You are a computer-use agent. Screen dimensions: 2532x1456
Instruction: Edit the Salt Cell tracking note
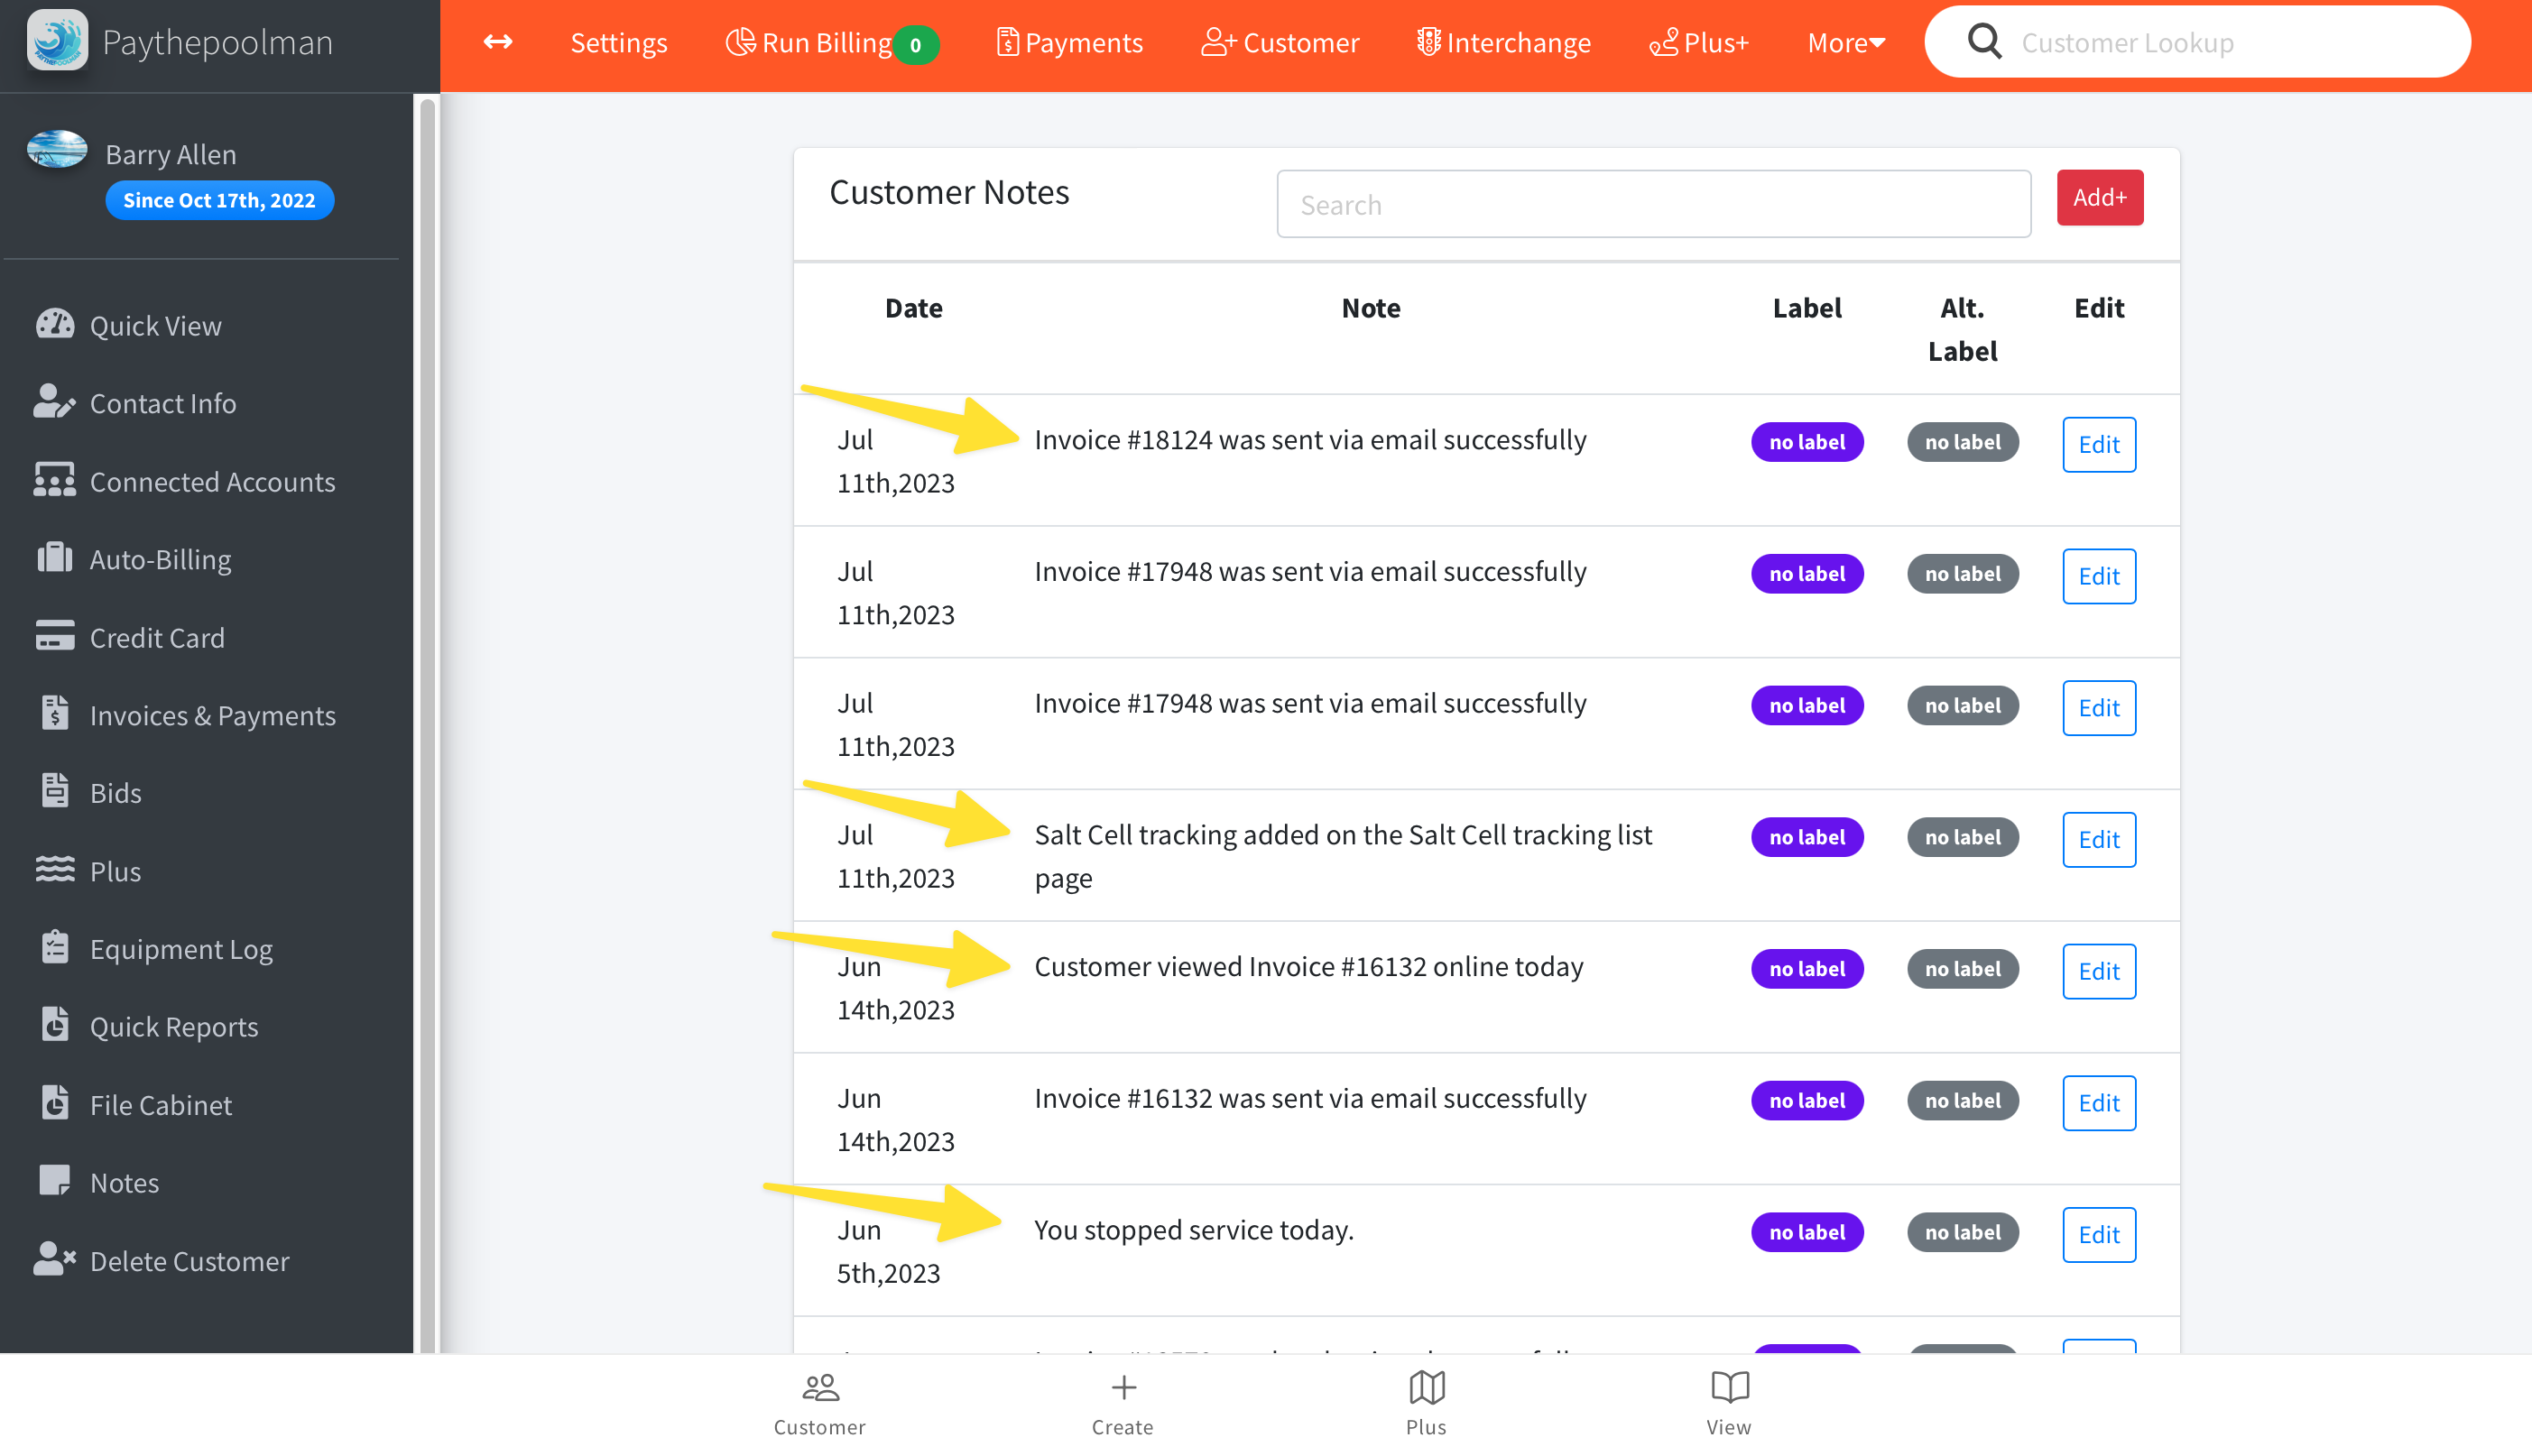click(x=2098, y=839)
